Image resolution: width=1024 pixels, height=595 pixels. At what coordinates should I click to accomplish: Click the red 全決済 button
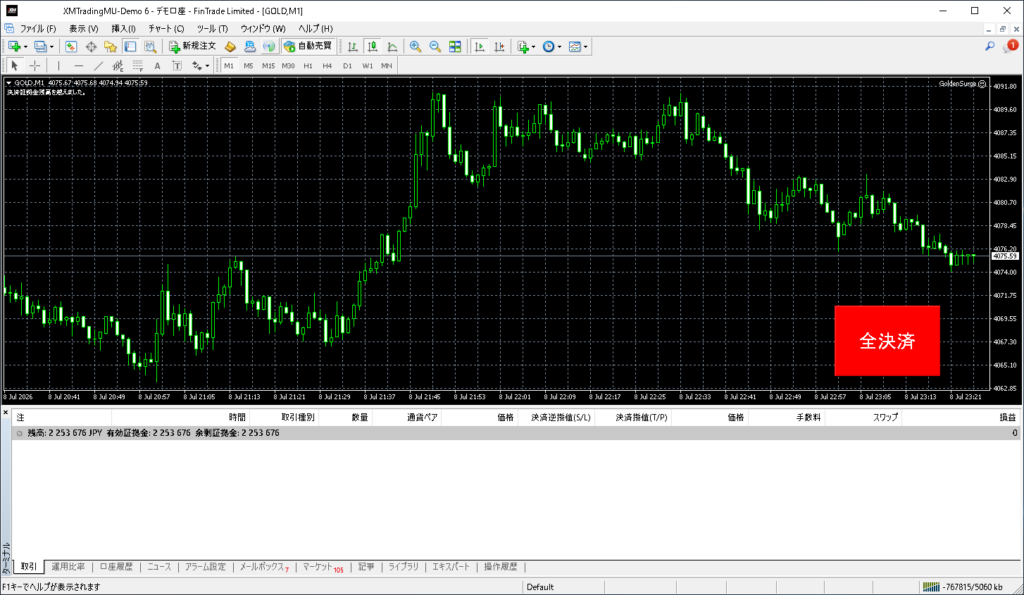point(887,340)
